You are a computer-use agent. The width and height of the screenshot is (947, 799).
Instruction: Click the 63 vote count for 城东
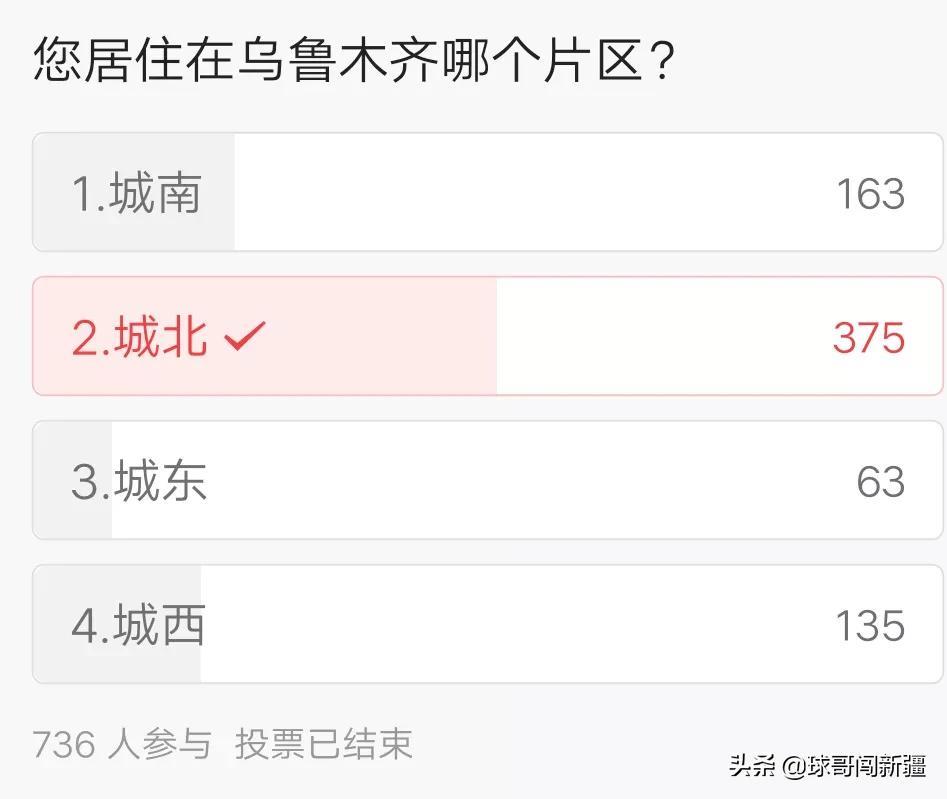881,482
